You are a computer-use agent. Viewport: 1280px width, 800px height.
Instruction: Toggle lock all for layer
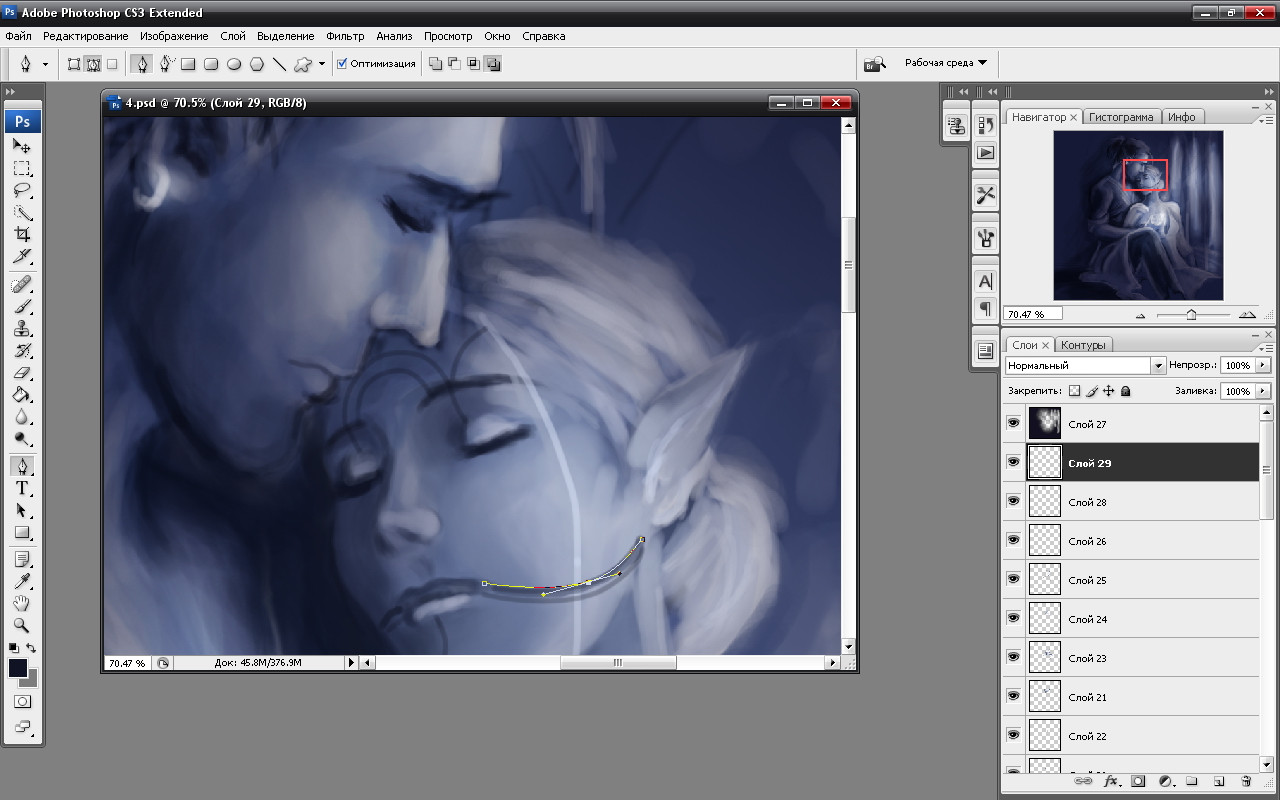1126,391
